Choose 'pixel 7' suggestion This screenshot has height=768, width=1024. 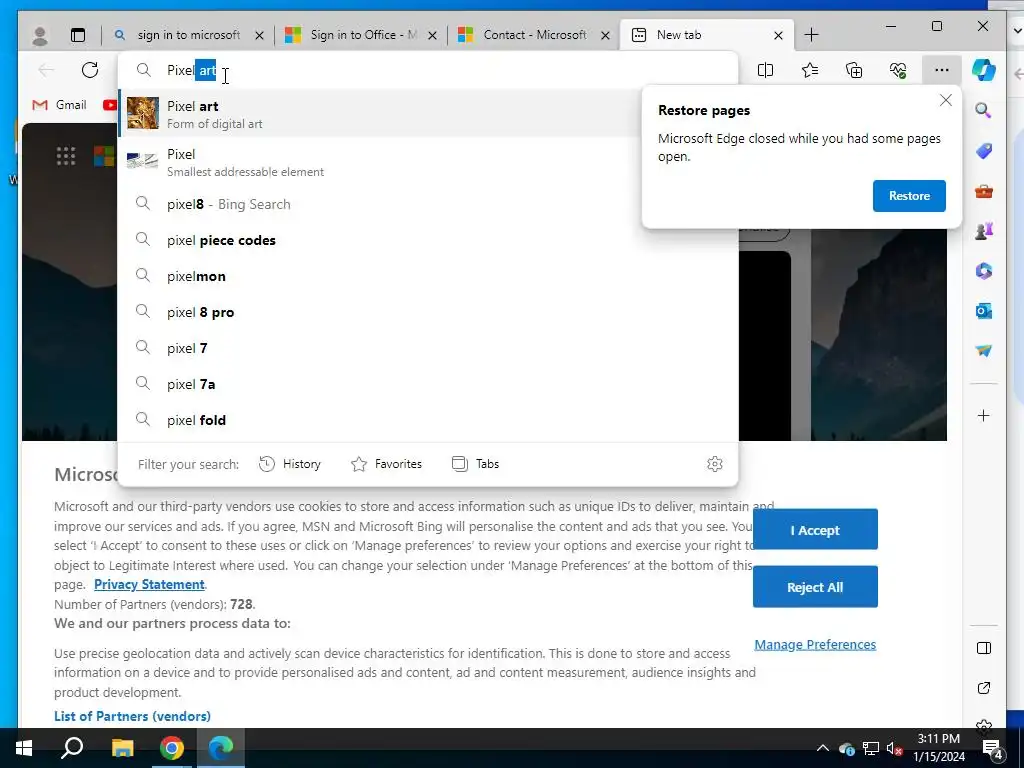(x=428, y=348)
